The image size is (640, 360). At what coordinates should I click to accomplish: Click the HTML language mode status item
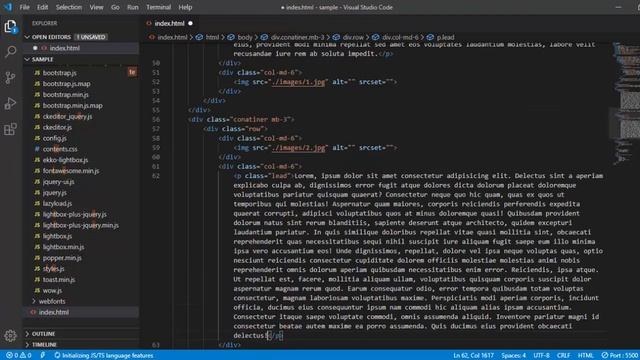click(585, 356)
